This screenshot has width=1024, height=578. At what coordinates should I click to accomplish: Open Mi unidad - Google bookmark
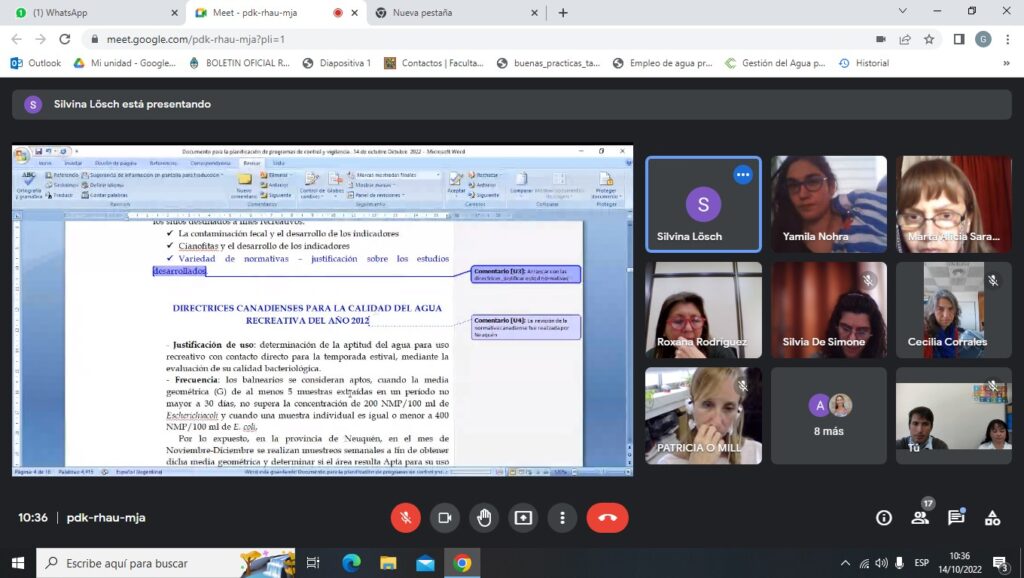tap(125, 63)
